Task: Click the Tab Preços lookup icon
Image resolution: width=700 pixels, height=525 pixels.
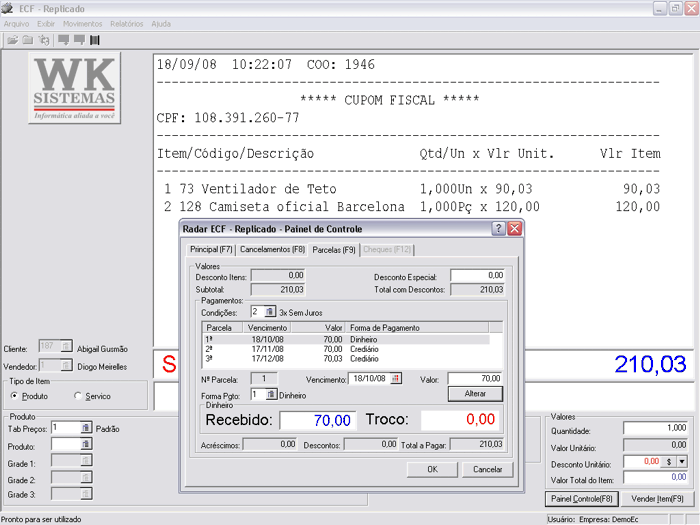Action: point(86,427)
